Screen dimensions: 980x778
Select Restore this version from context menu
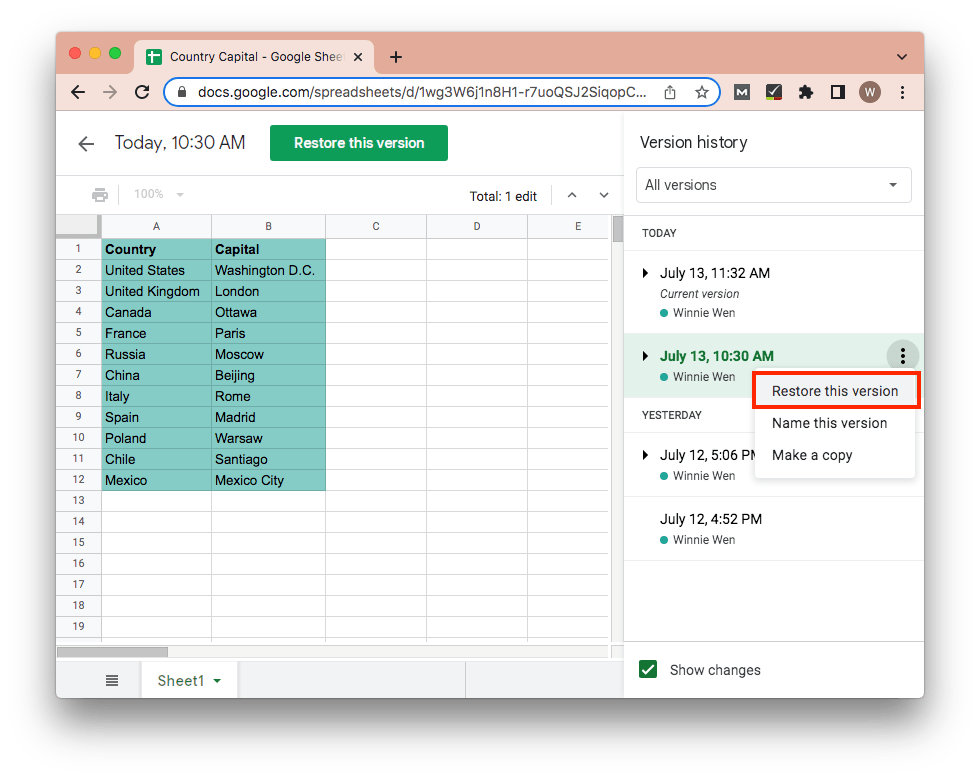pos(835,391)
